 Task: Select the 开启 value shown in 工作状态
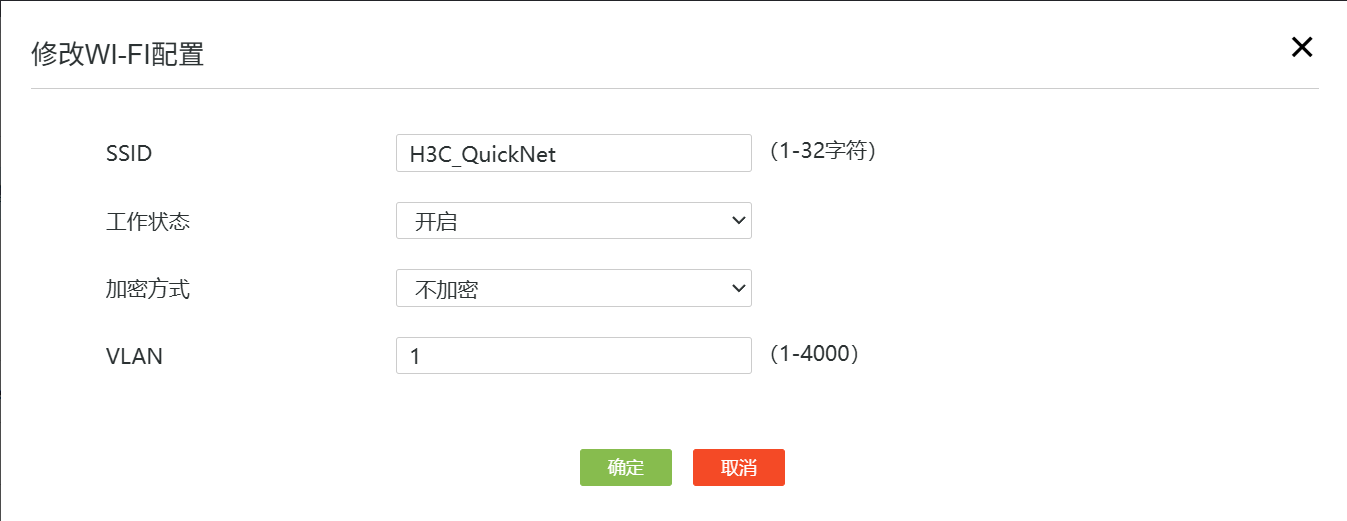[436, 222]
